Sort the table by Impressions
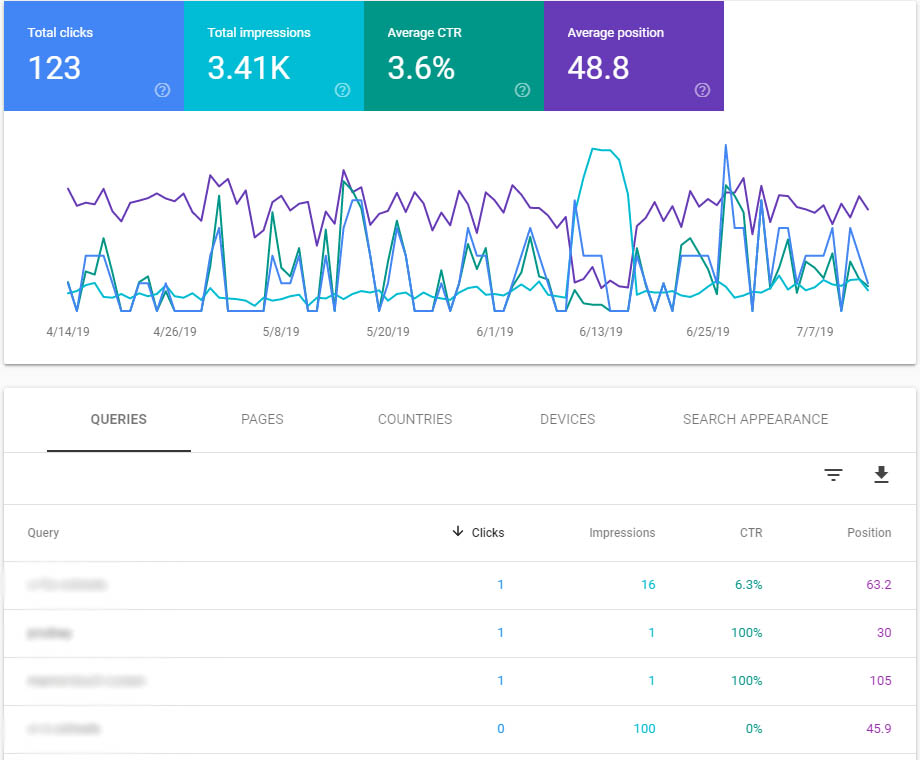This screenshot has width=920, height=760. point(622,532)
